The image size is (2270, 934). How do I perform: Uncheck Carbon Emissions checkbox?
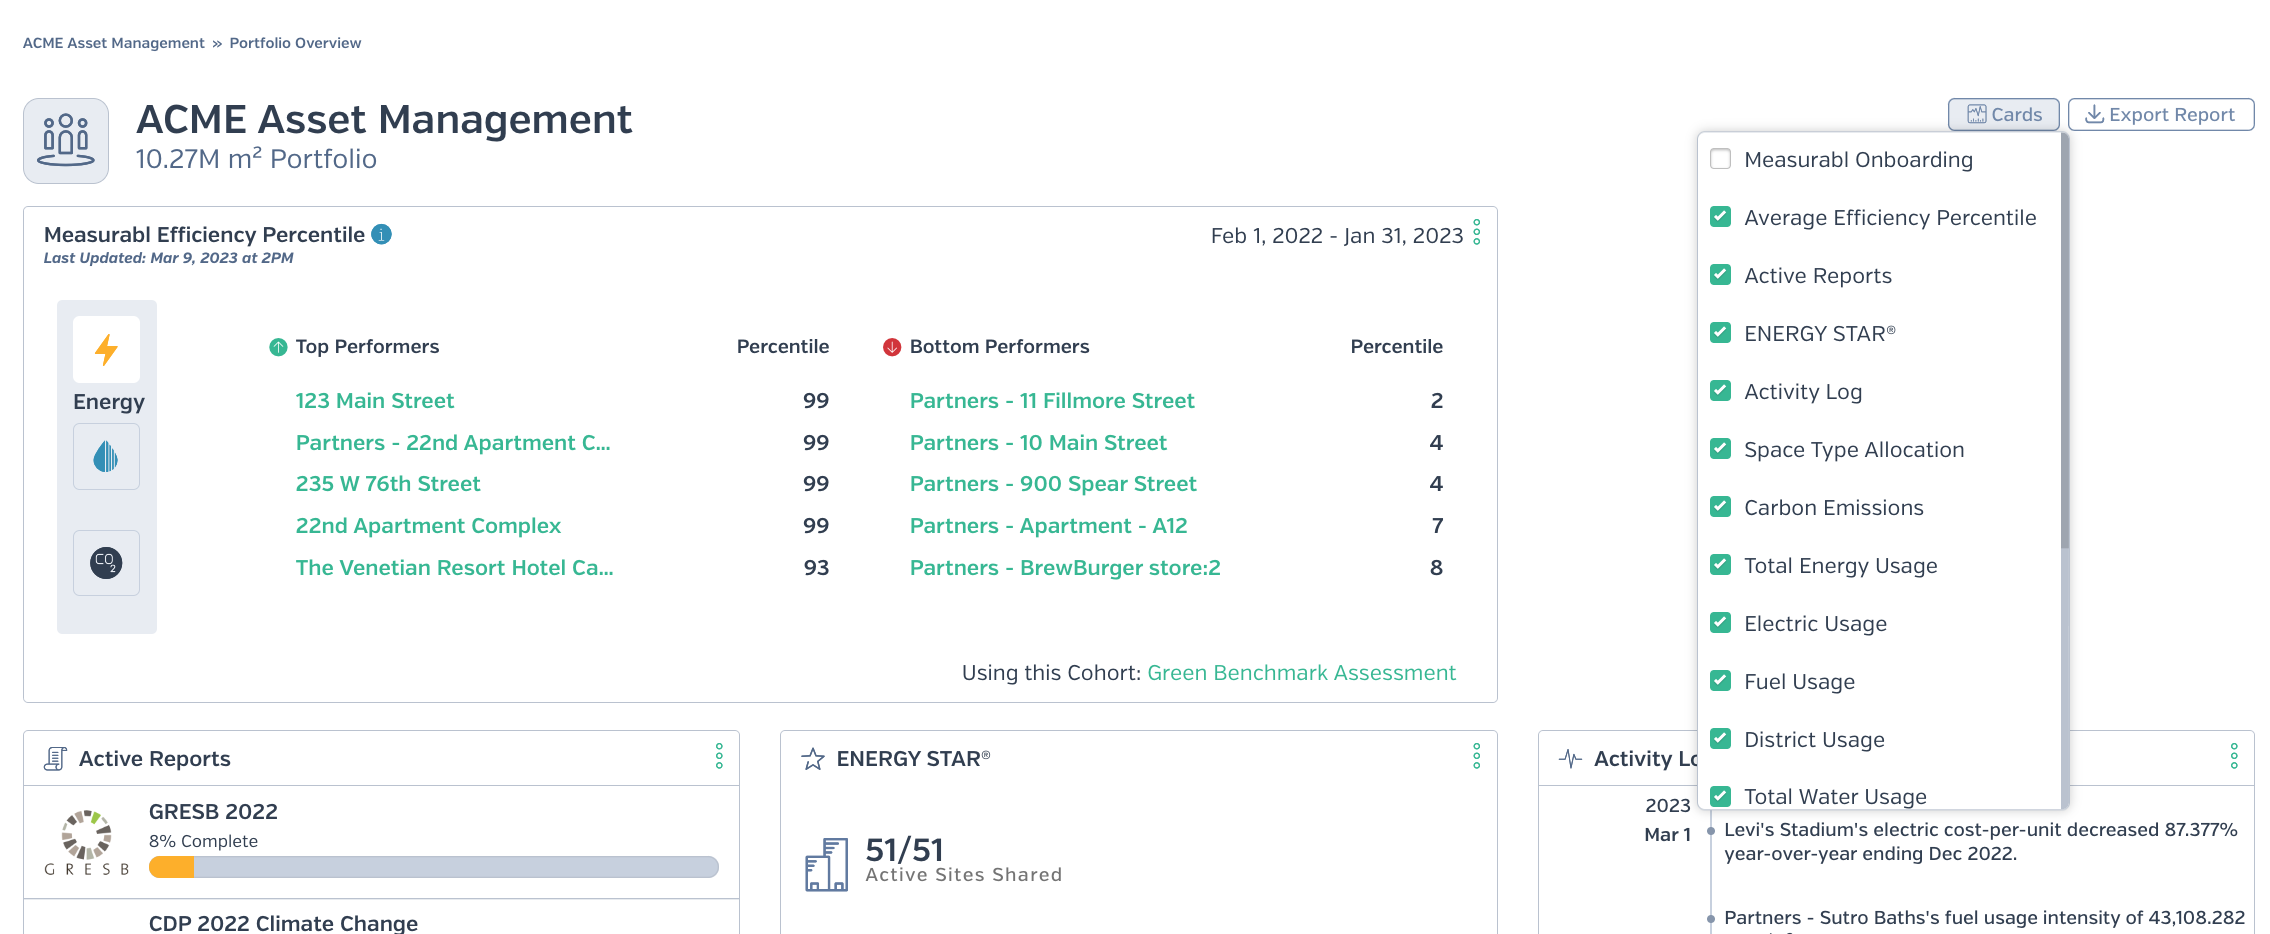pos(1720,507)
